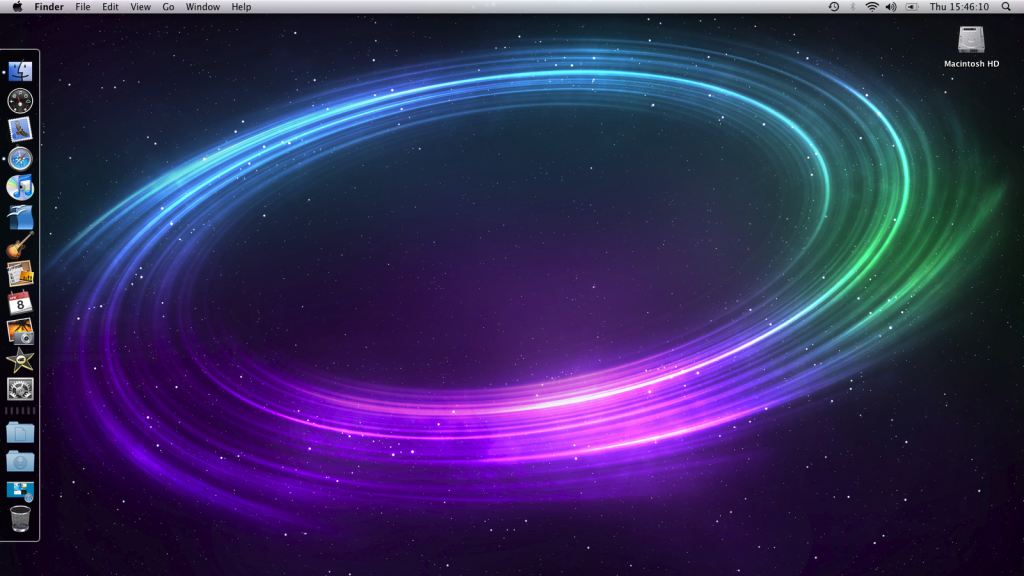Image resolution: width=1024 pixels, height=576 pixels.
Task: Open the Downloads folder stack
Action: coord(20,461)
